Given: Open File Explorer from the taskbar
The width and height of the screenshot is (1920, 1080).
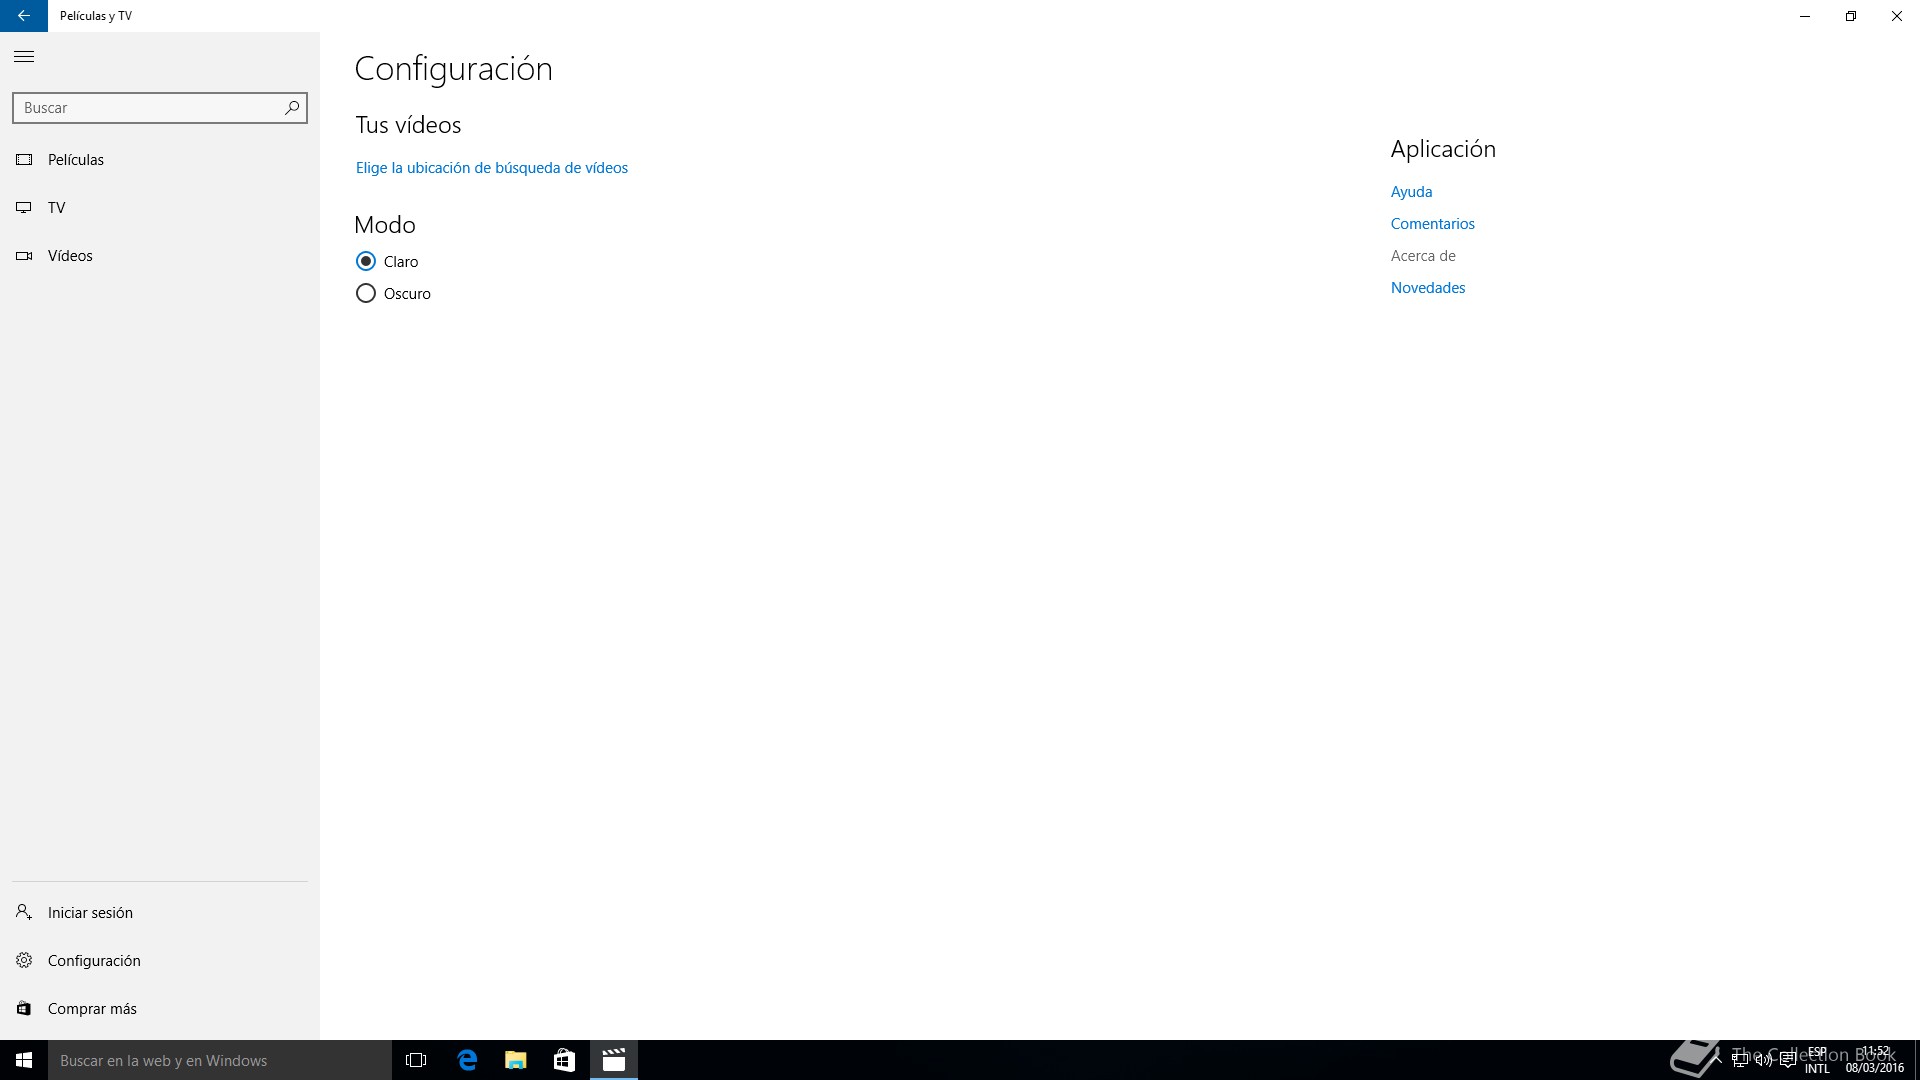Looking at the screenshot, I should click(x=516, y=1060).
